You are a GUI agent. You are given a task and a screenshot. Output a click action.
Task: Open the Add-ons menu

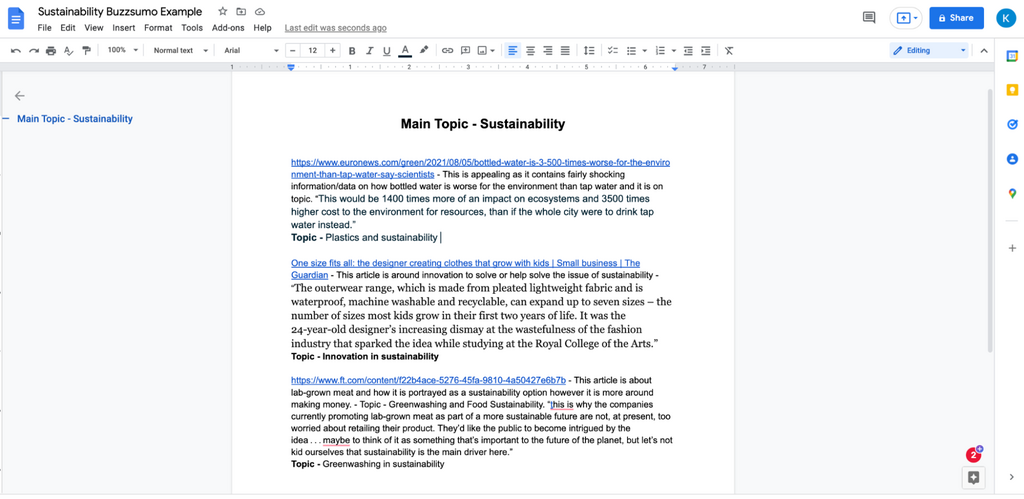(228, 28)
